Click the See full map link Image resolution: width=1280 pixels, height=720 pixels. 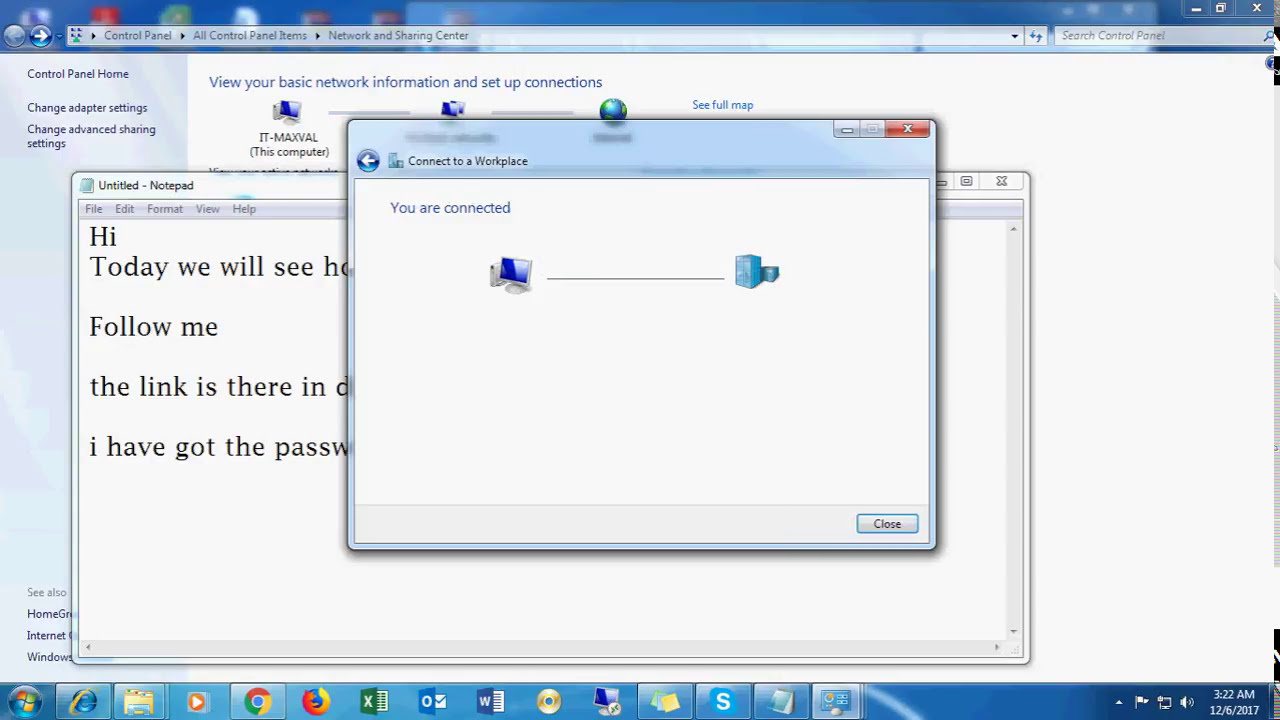pyautogui.click(x=722, y=105)
